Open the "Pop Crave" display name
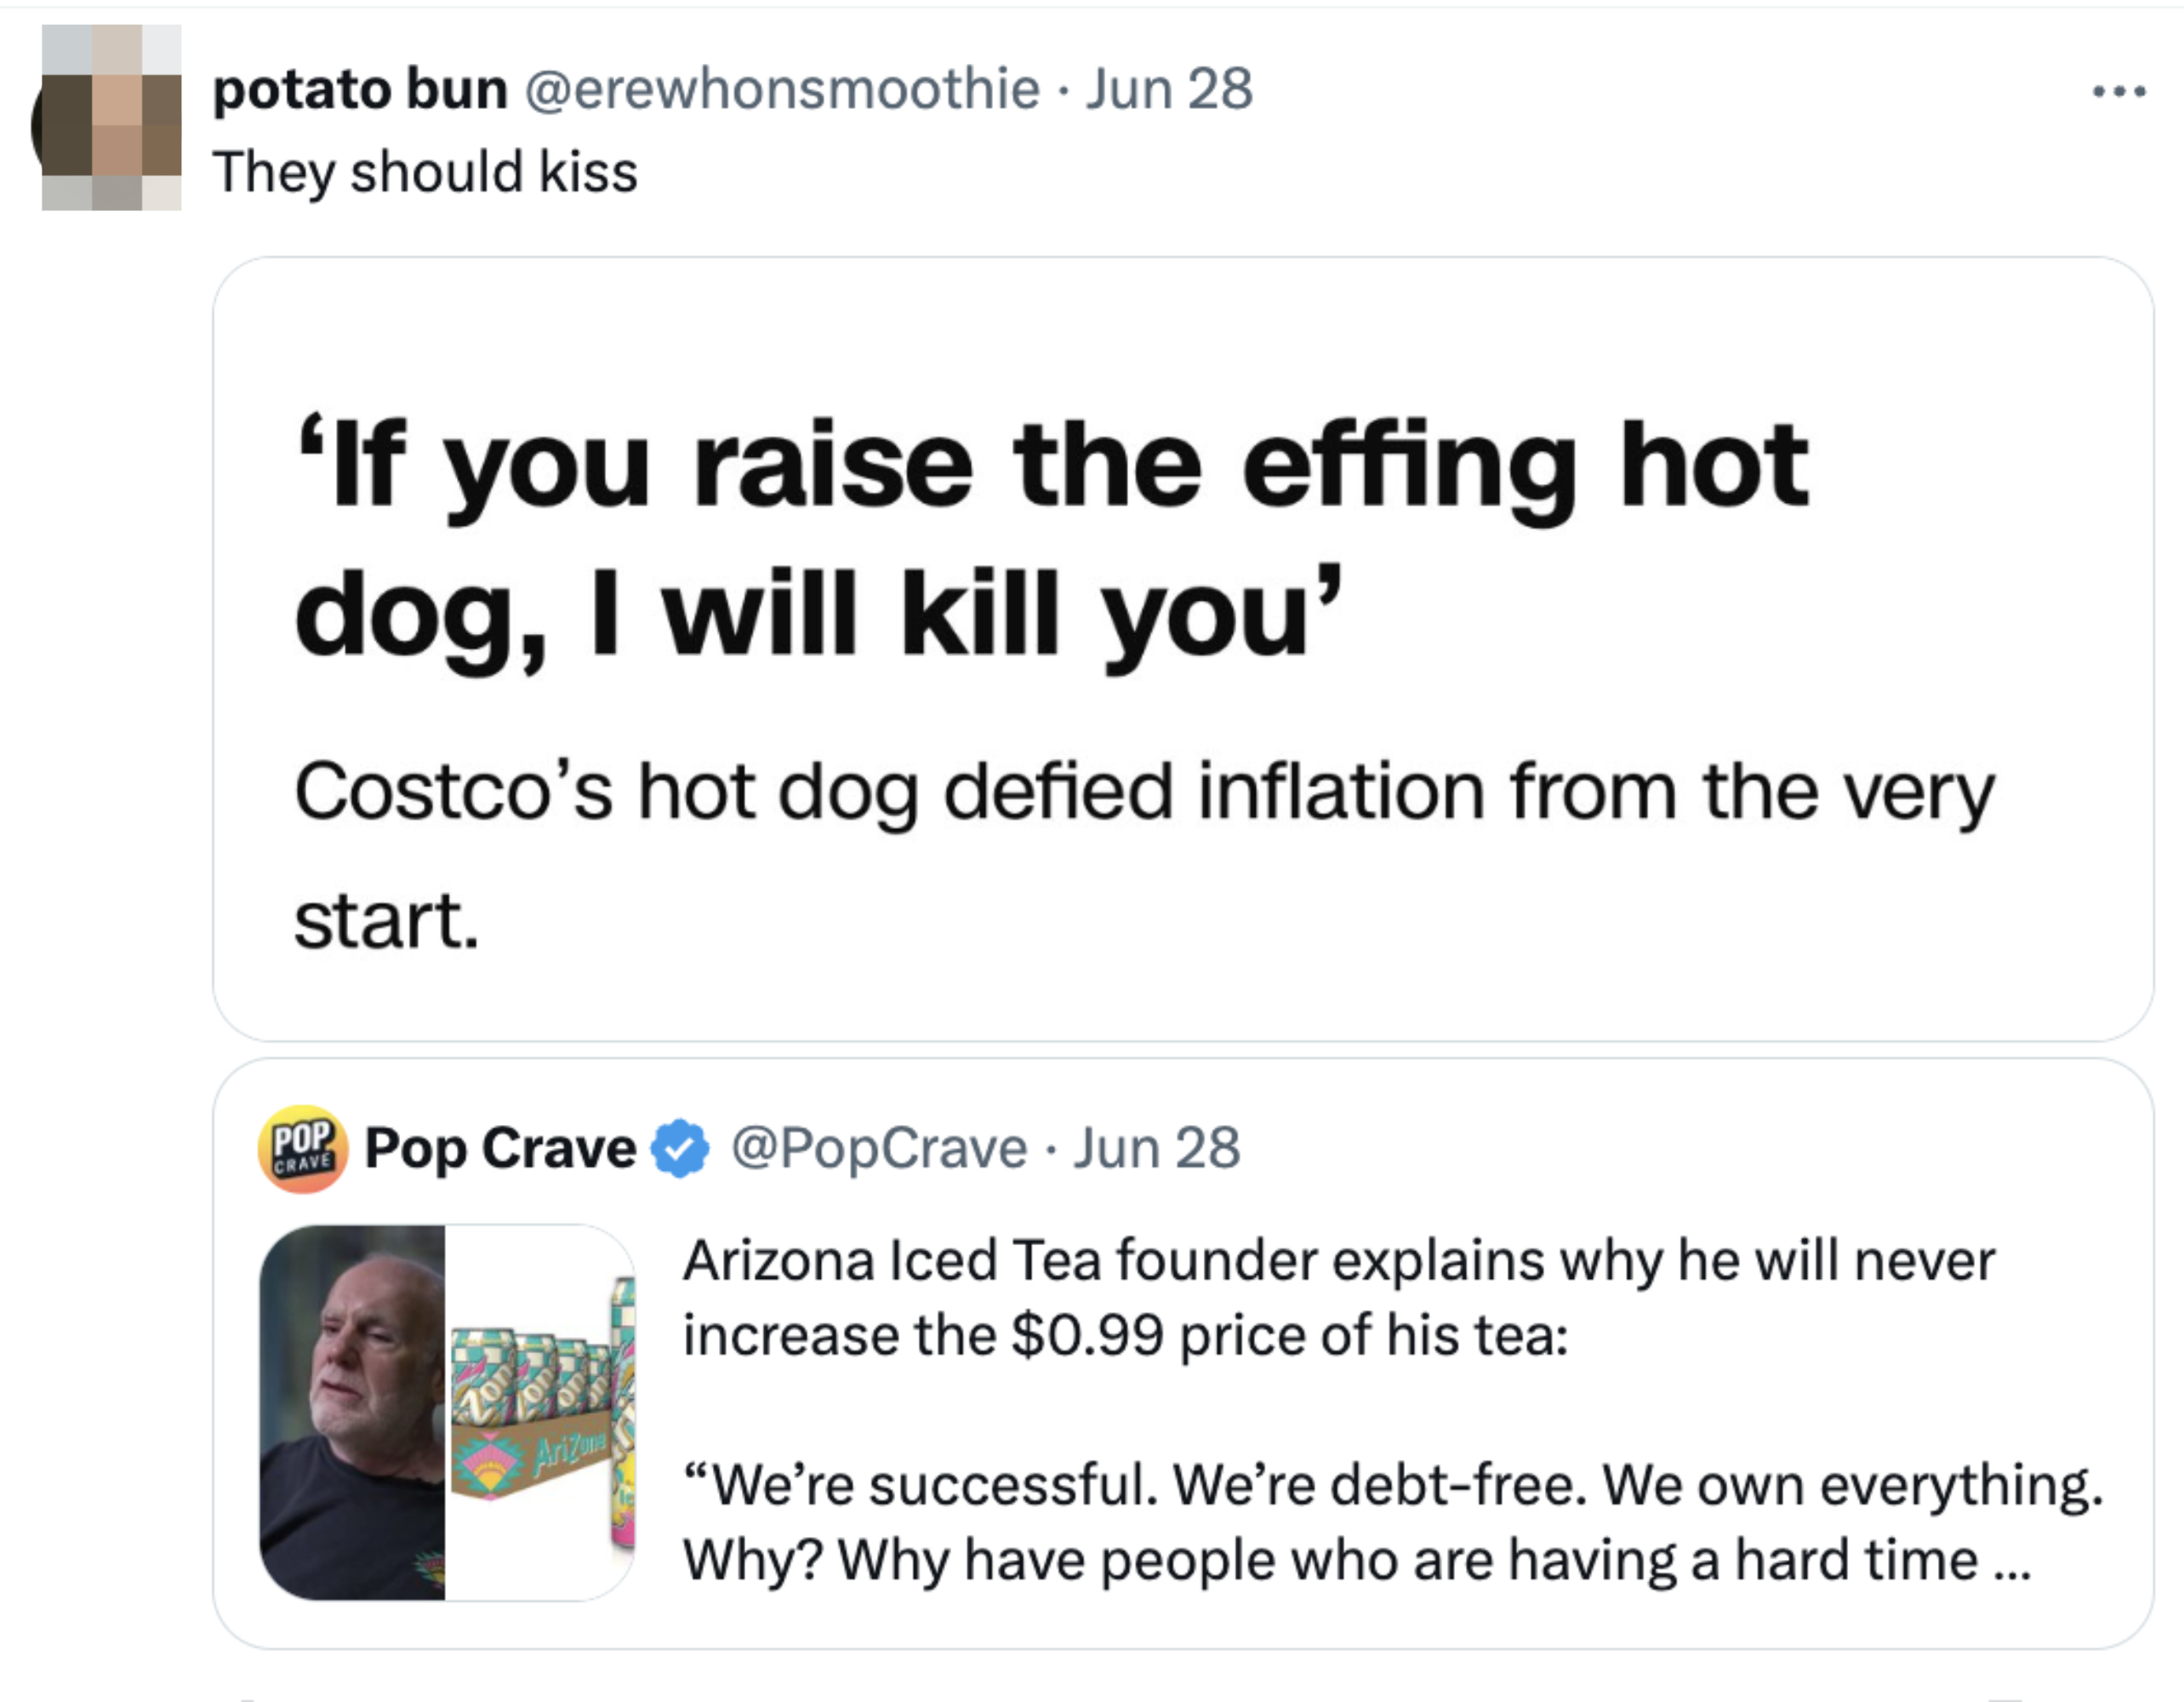 click(500, 1148)
